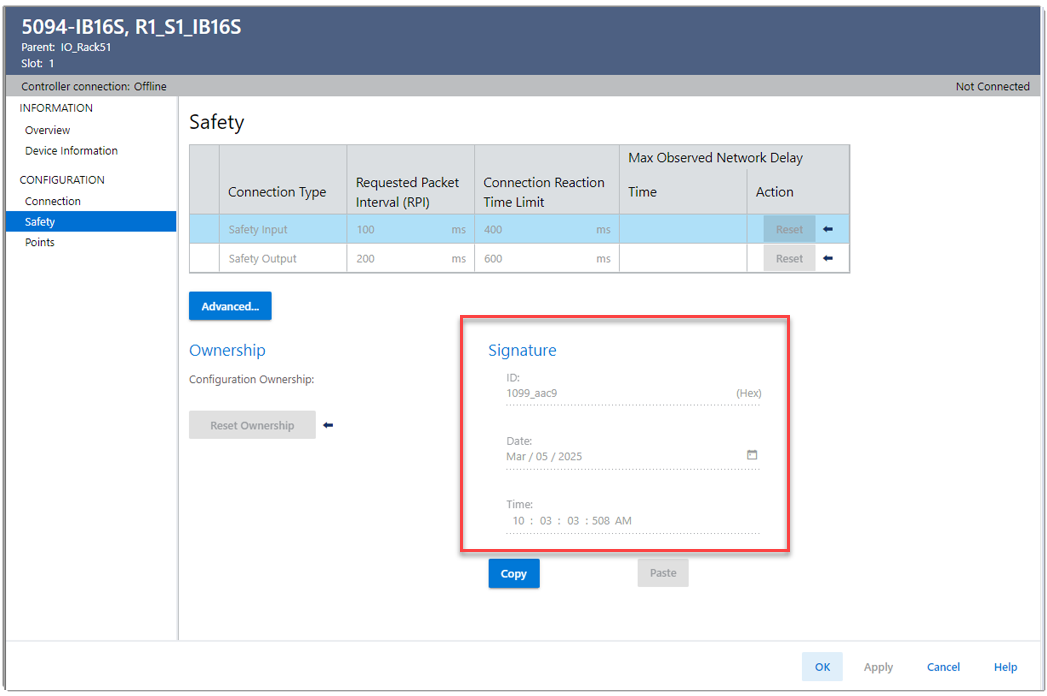Viewport: 1047px width, 696px height.
Task: Select Safety in the sidebar
Action: 40,222
